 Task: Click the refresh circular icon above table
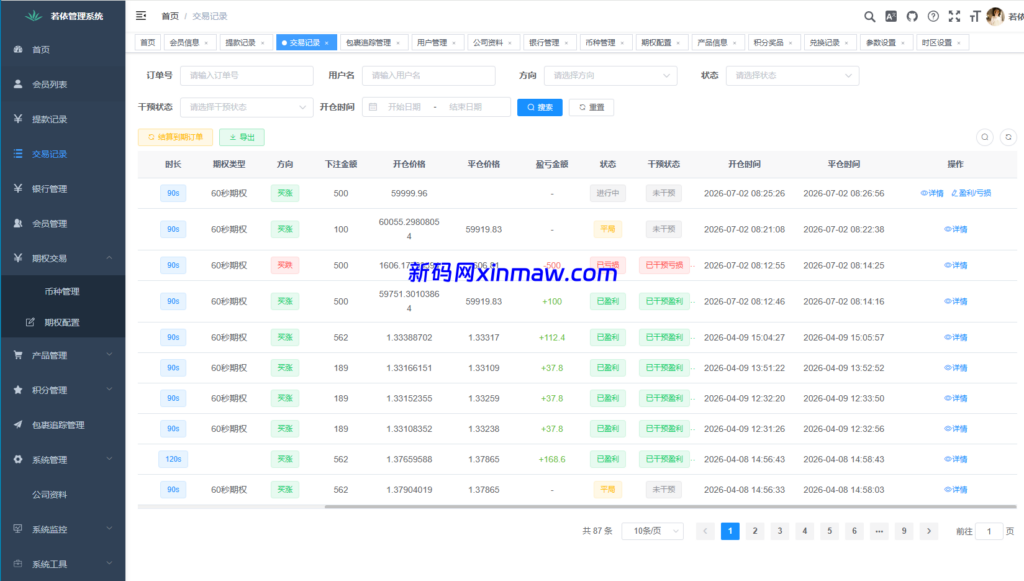click(1008, 137)
